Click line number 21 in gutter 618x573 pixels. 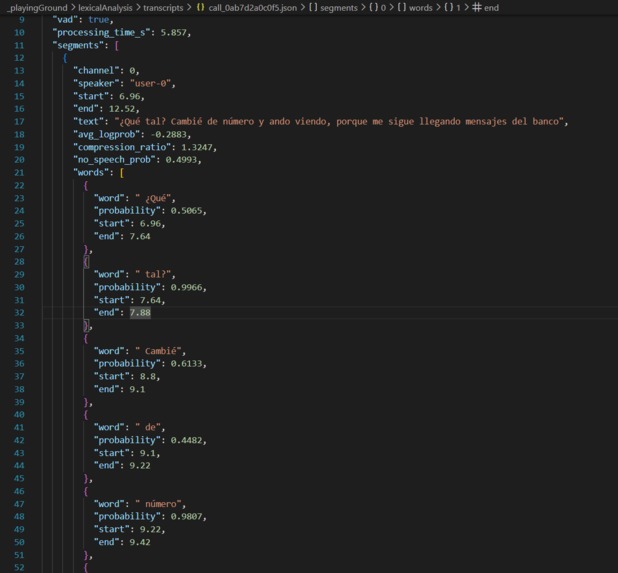point(19,173)
